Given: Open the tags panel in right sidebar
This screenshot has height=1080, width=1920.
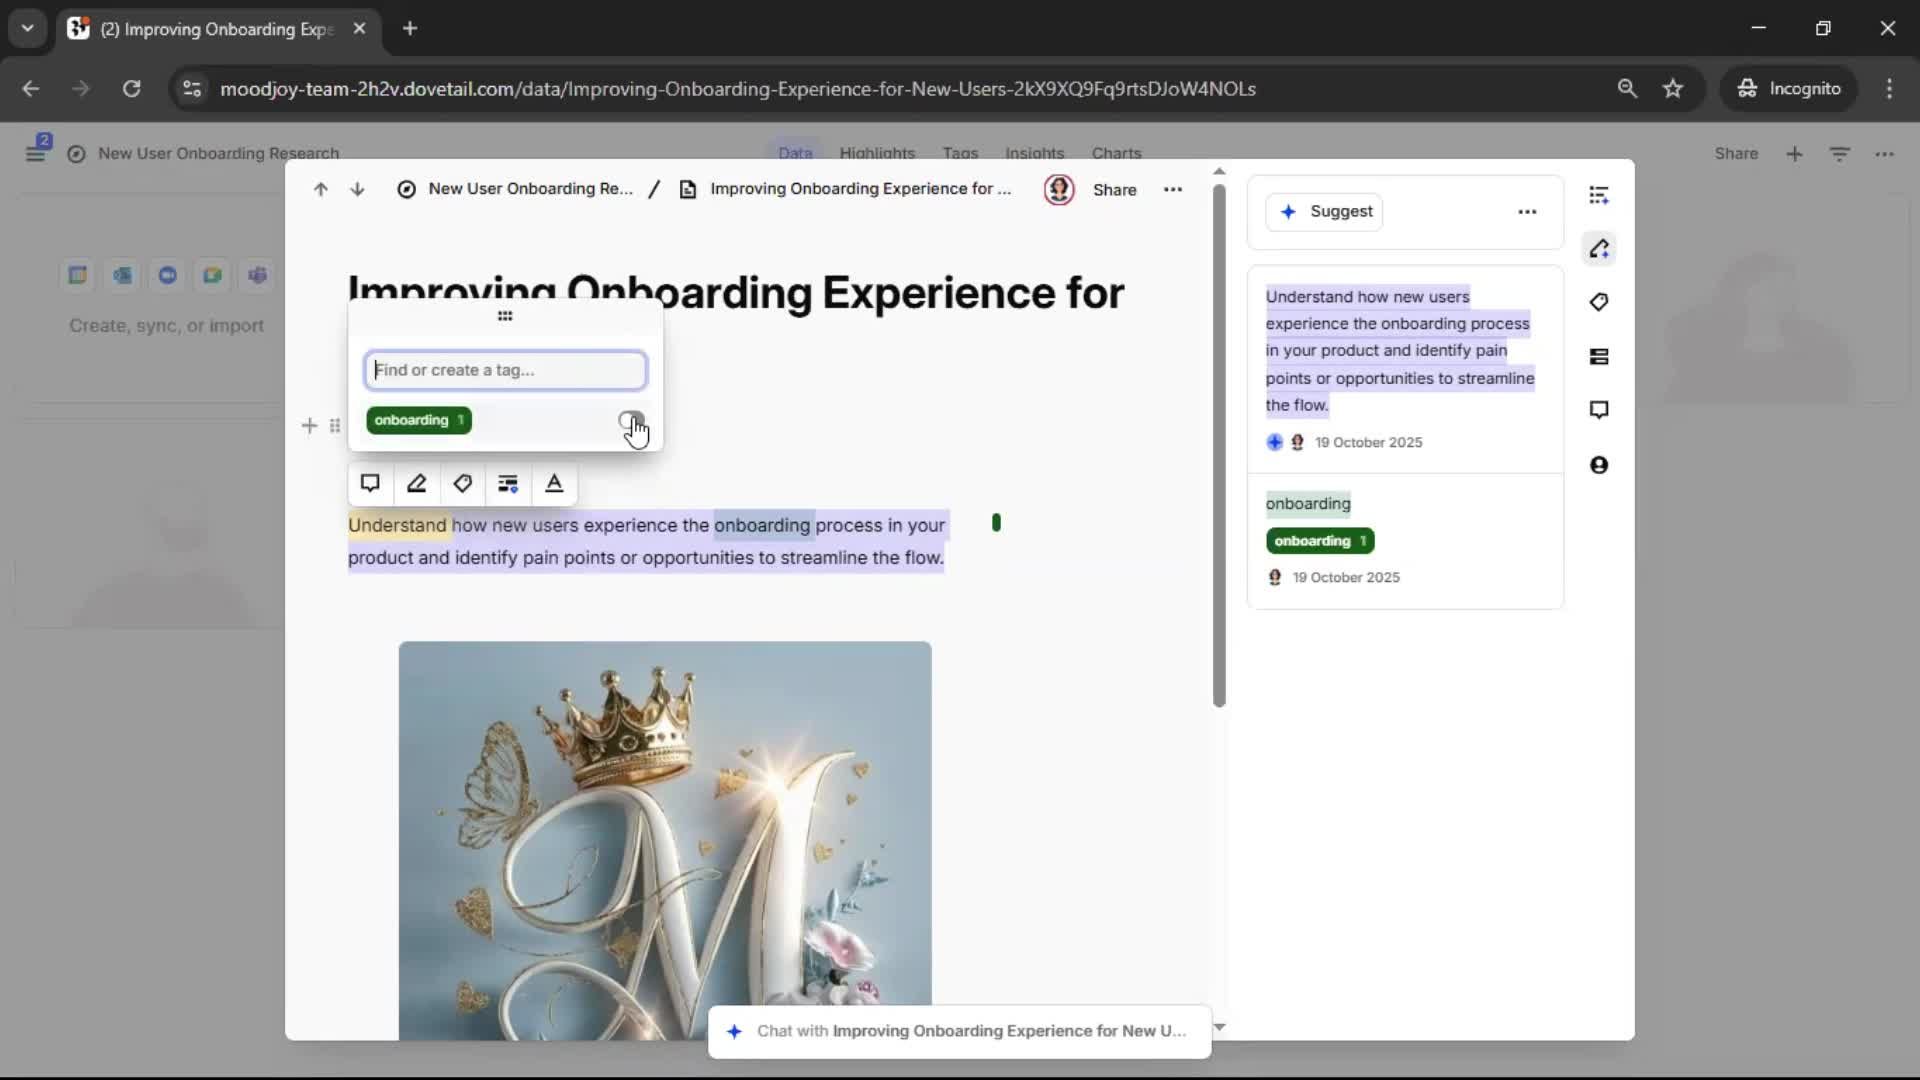Looking at the screenshot, I should tap(1599, 302).
